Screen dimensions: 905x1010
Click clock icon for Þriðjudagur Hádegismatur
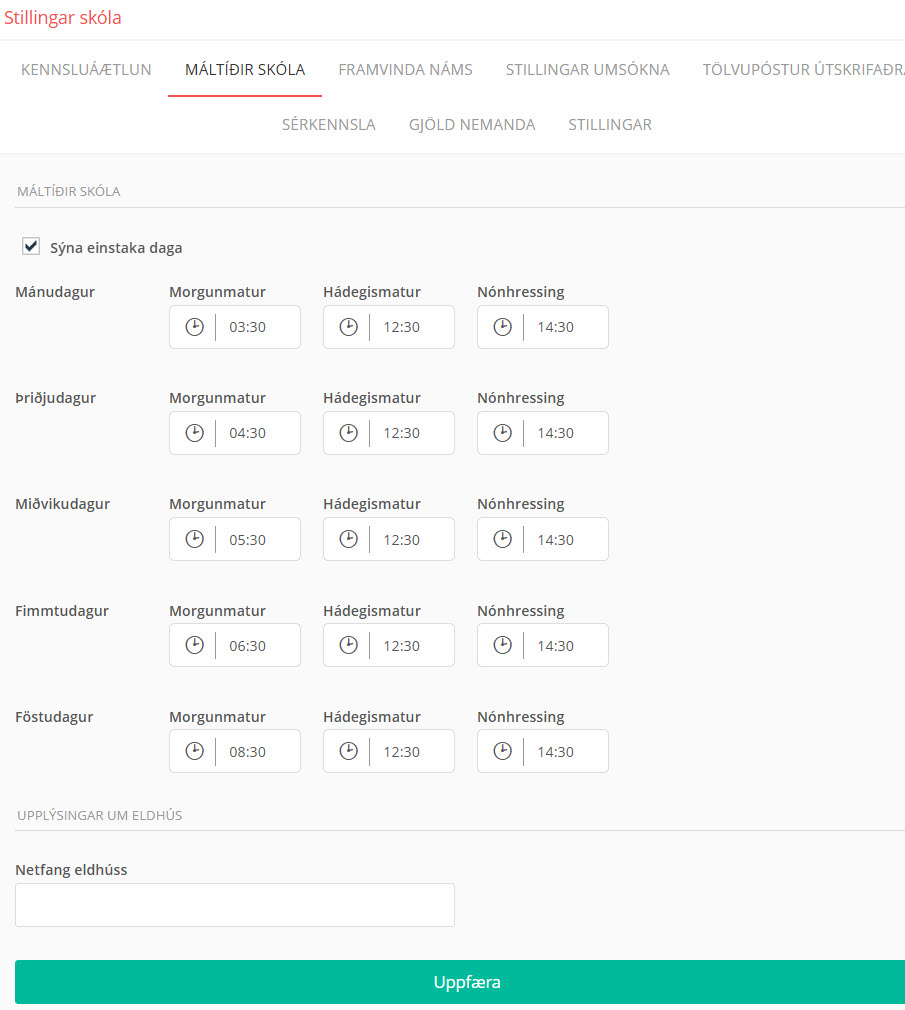pyautogui.click(x=348, y=433)
